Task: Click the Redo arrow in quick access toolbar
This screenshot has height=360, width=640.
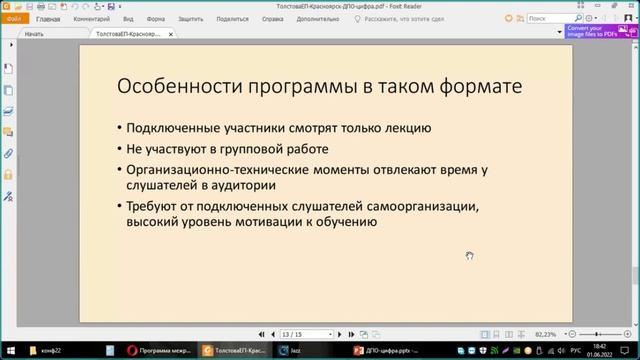Action: tap(85, 7)
